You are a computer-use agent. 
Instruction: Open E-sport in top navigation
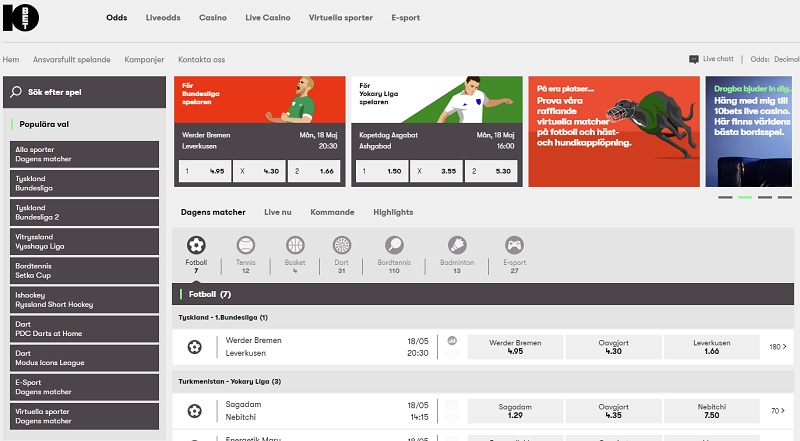406,17
